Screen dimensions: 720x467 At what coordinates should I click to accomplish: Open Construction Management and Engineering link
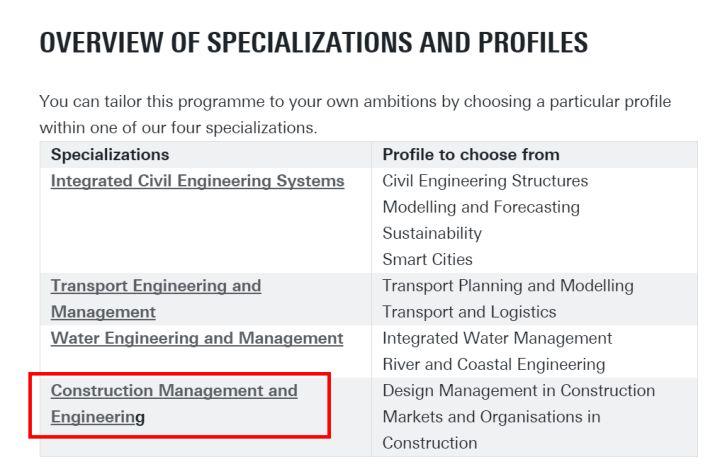174,391
